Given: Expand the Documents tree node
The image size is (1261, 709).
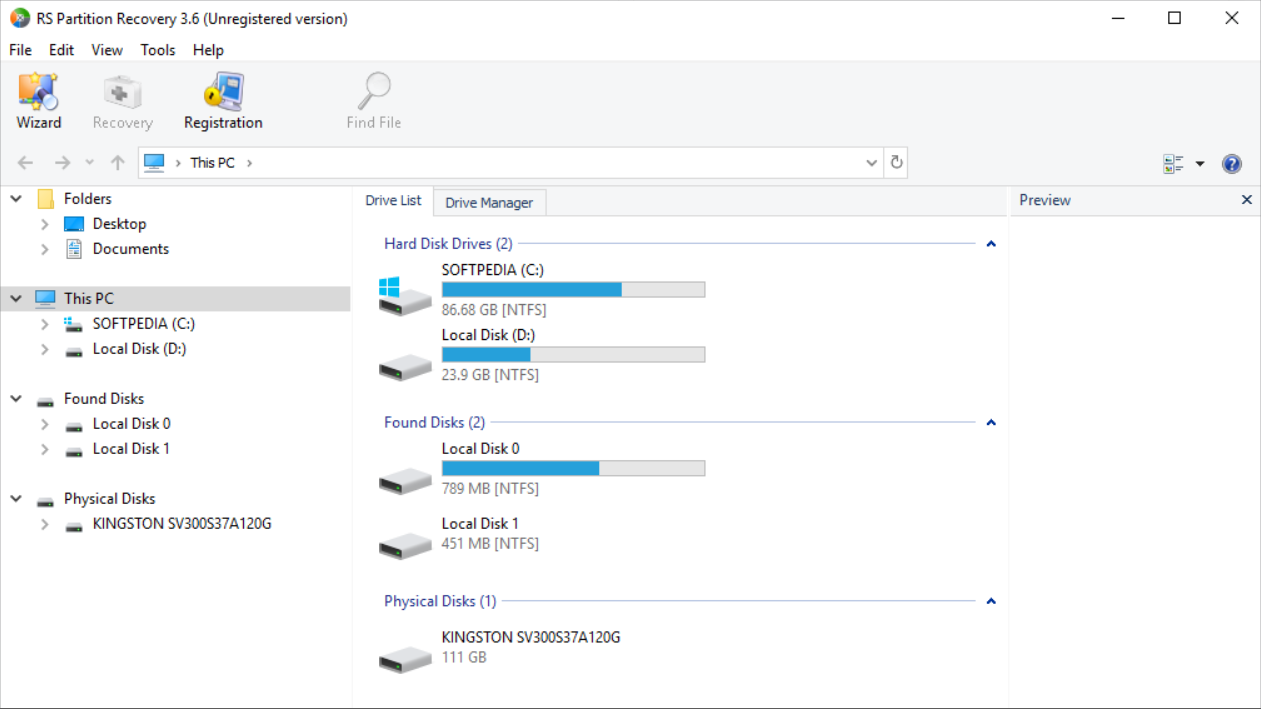Looking at the screenshot, I should (x=45, y=249).
